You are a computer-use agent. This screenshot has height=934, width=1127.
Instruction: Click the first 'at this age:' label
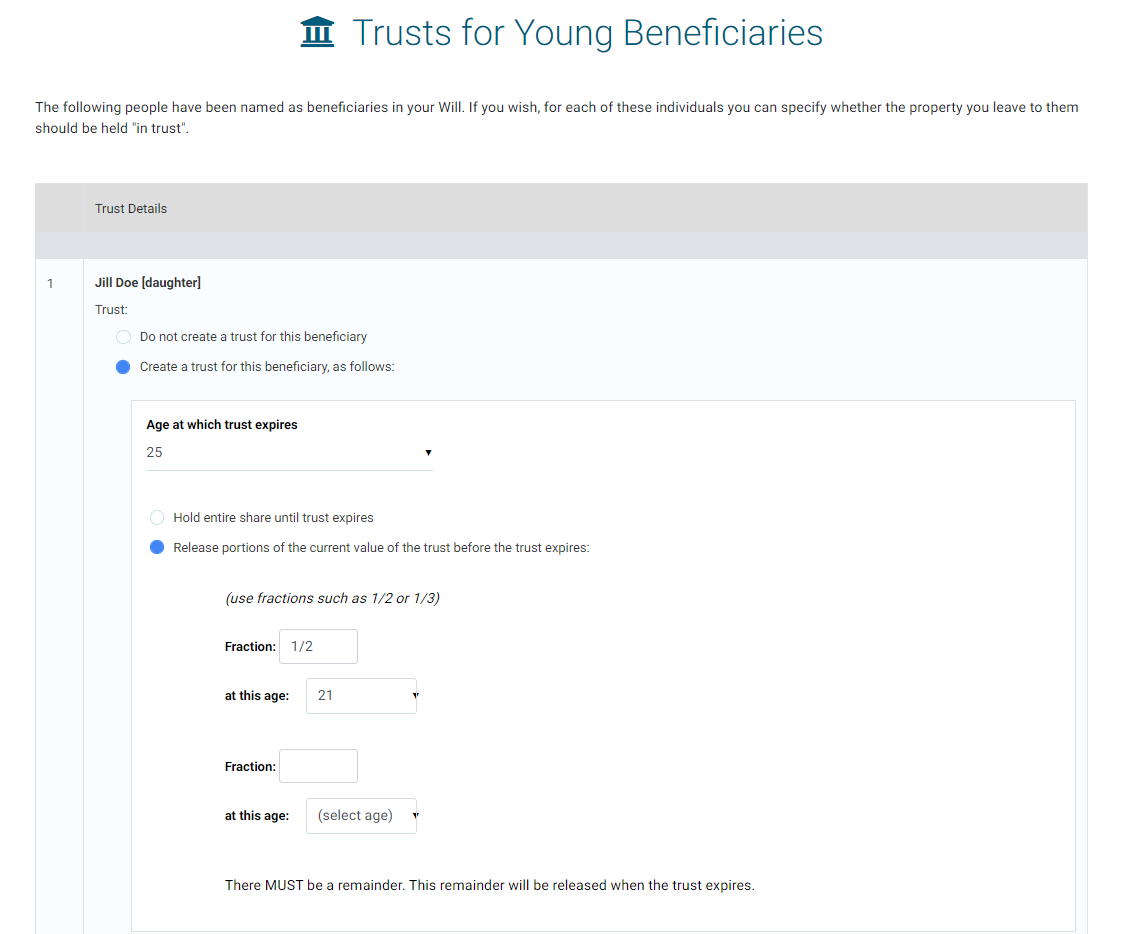(x=257, y=696)
